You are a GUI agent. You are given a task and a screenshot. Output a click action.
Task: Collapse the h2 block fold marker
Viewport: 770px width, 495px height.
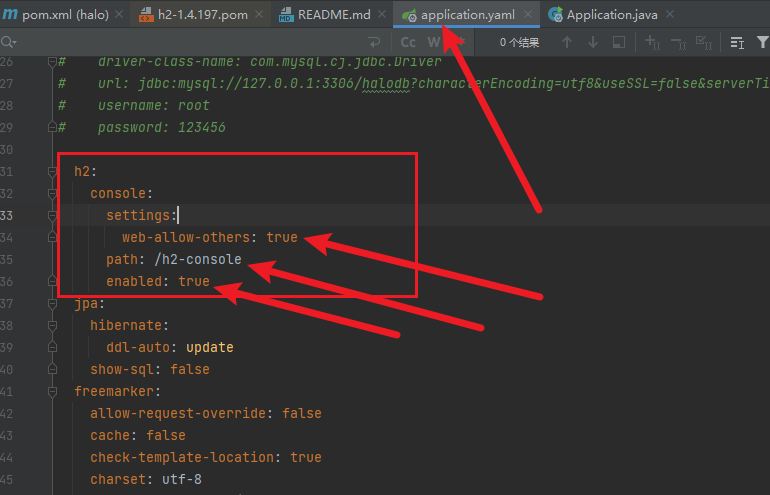click(x=53, y=172)
